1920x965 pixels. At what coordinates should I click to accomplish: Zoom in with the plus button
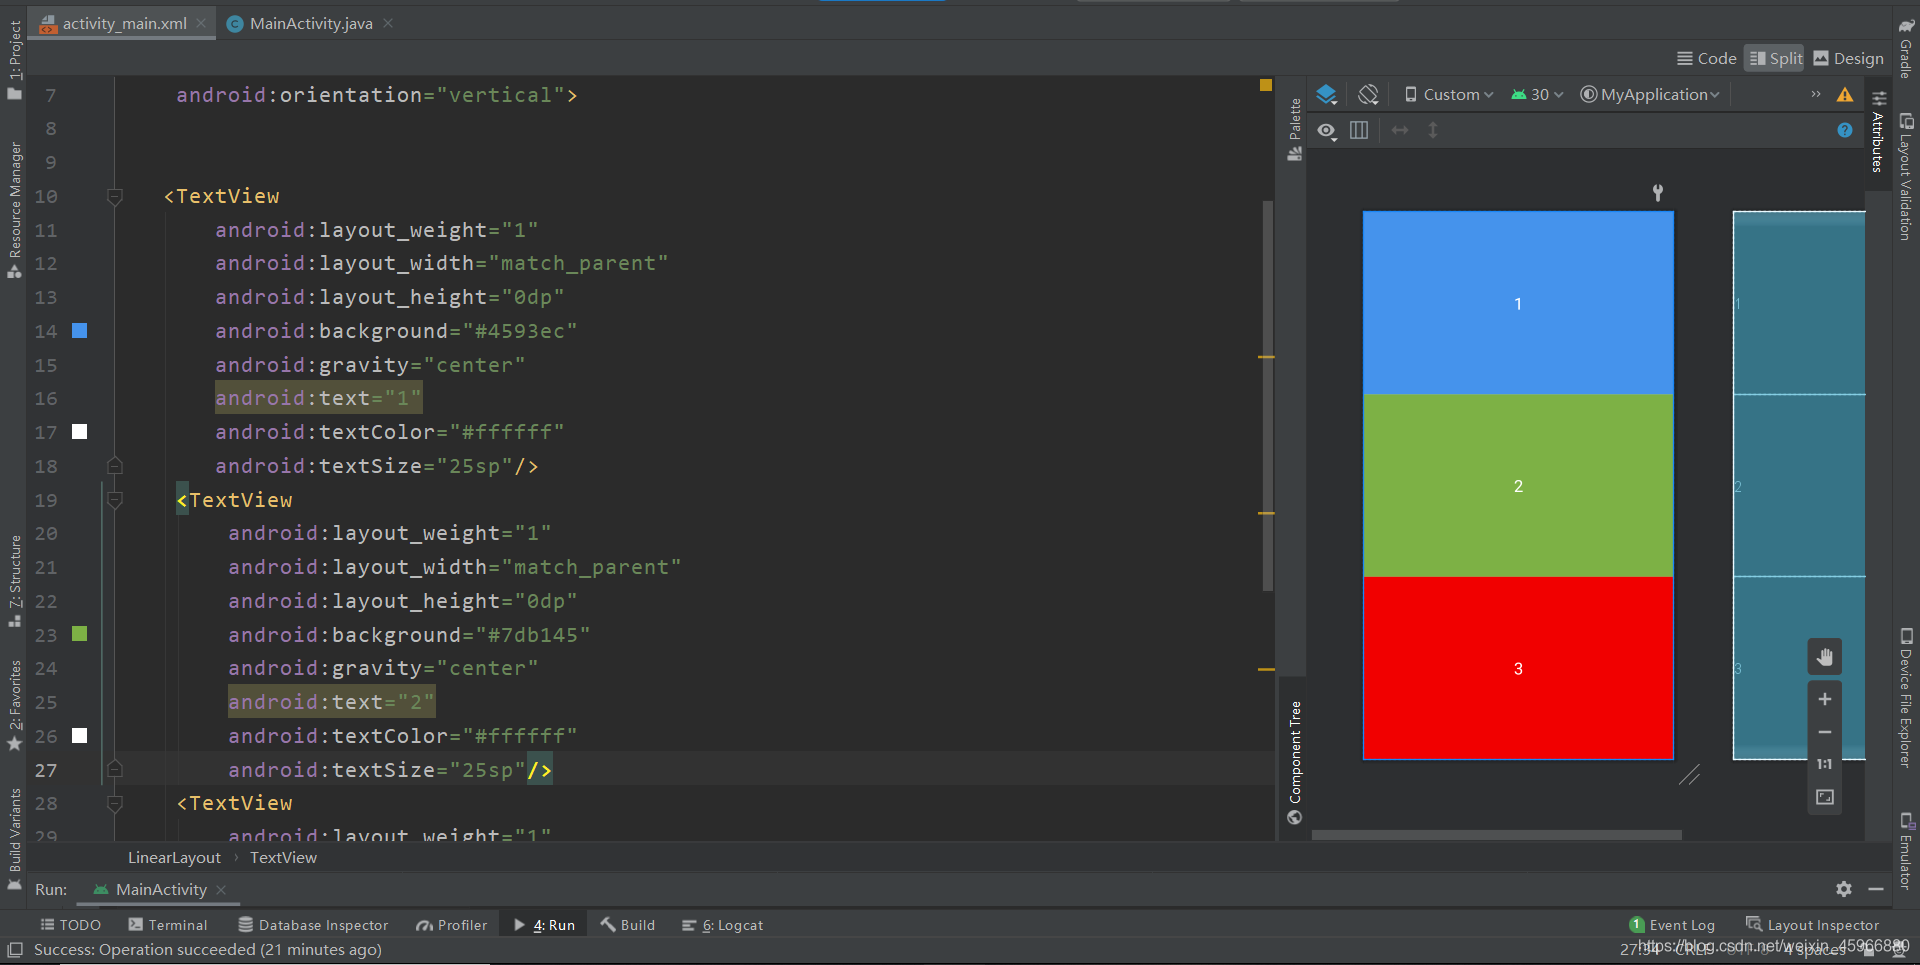[1825, 699]
